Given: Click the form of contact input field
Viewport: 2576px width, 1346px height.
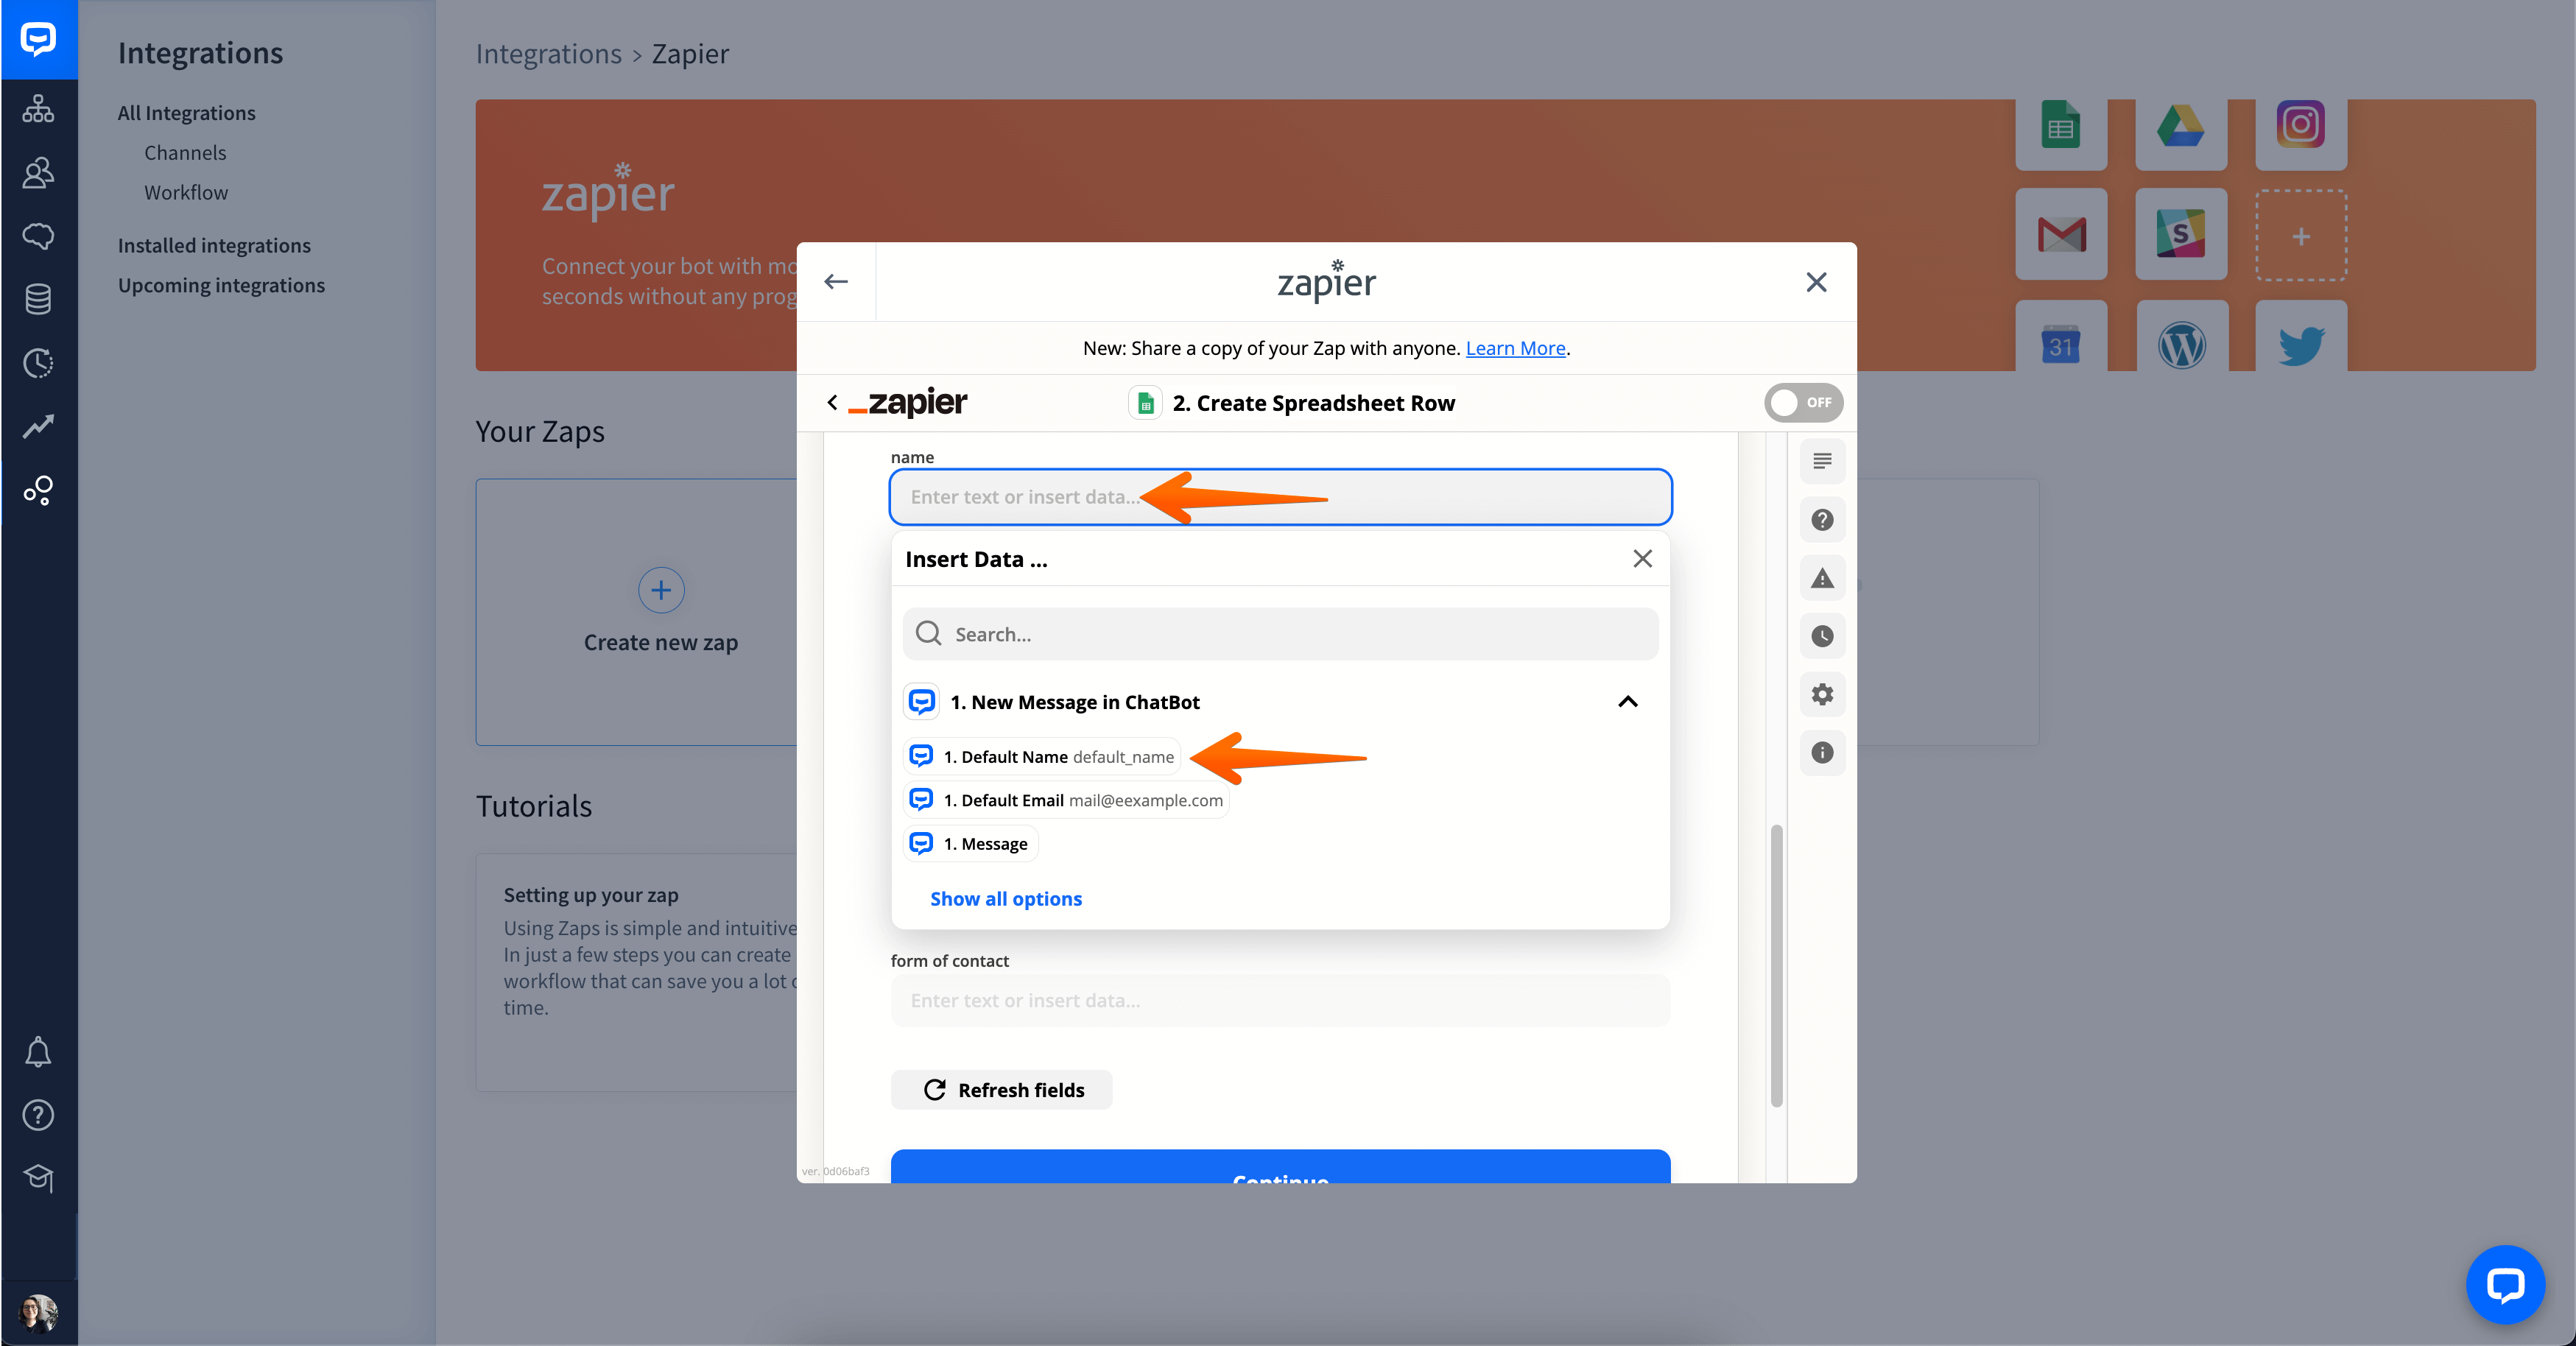Looking at the screenshot, I should pyautogui.click(x=1280, y=1000).
